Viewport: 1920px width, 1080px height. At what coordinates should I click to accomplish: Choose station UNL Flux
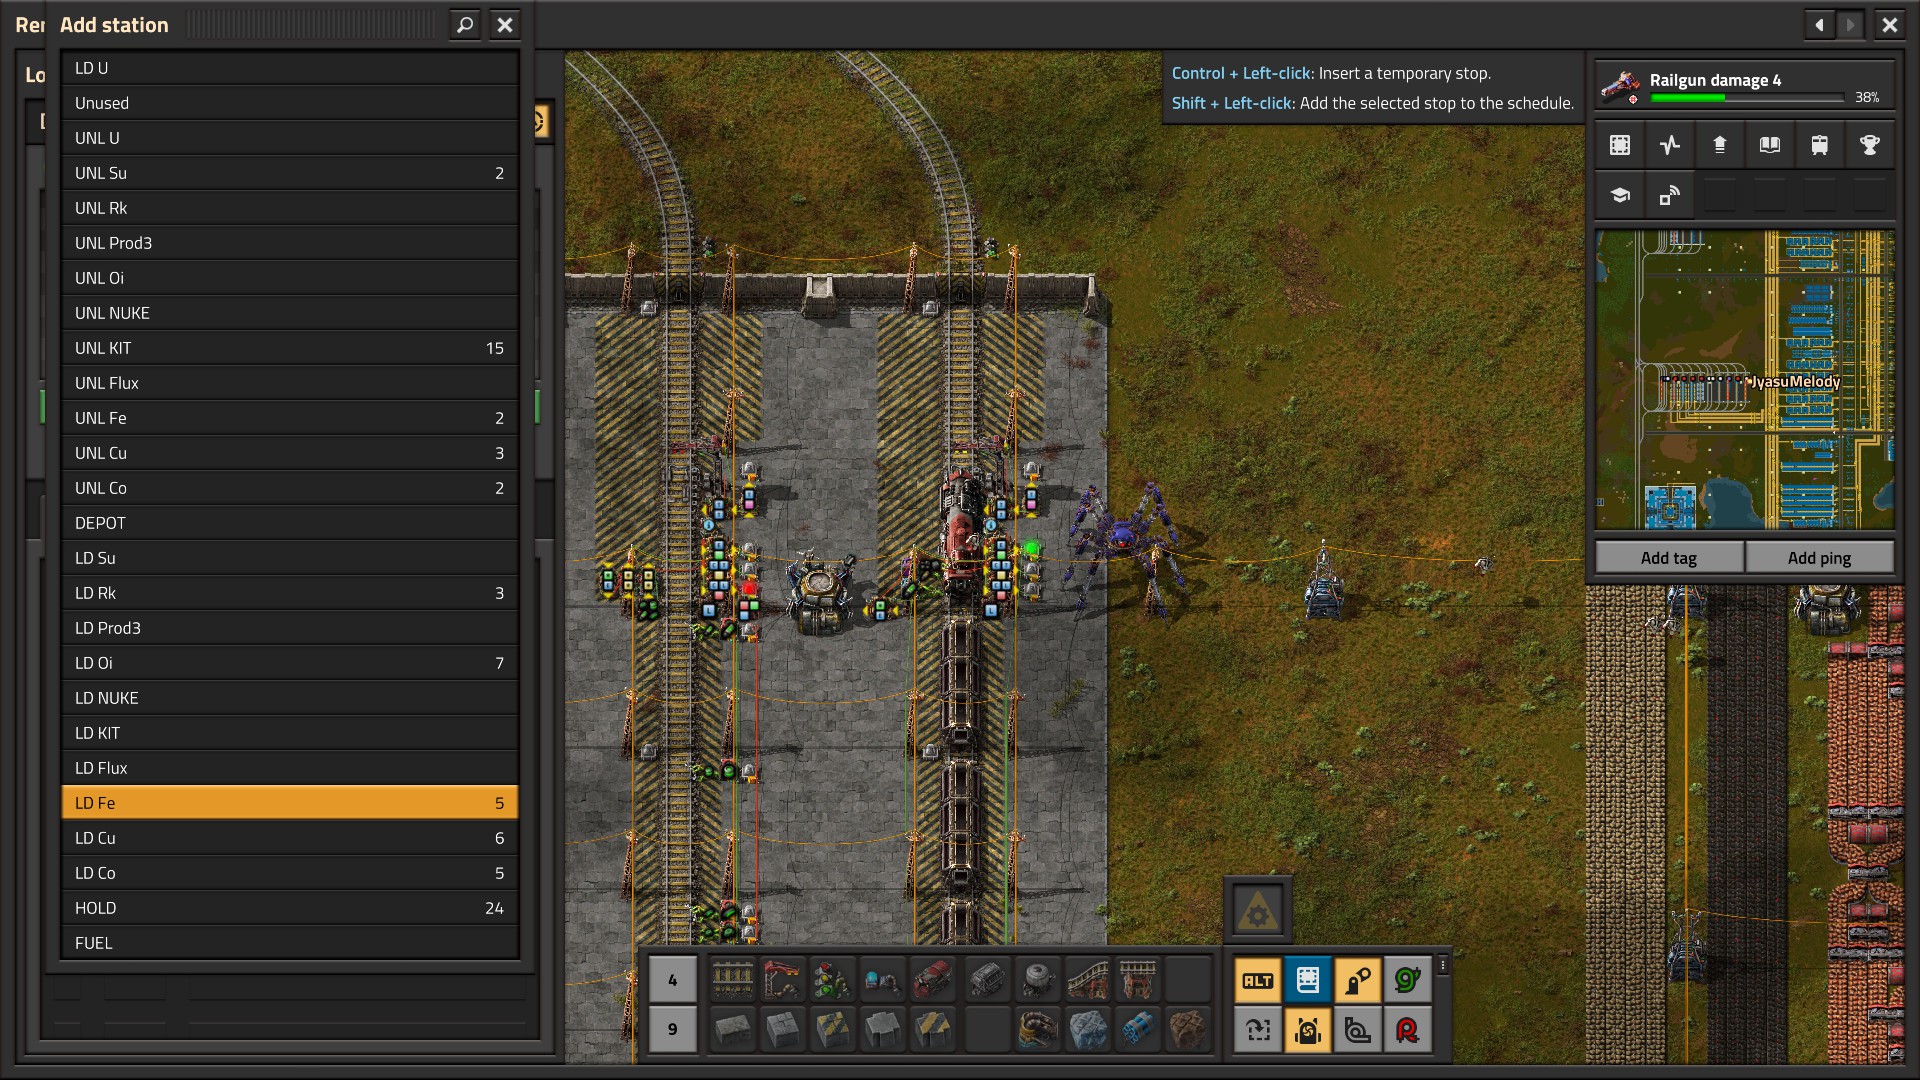point(290,383)
